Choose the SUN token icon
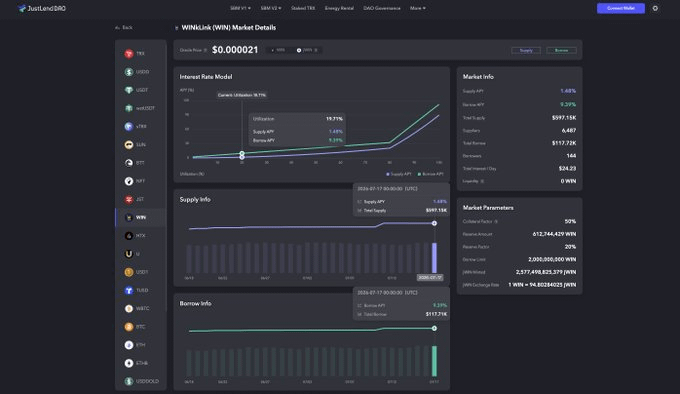This screenshot has width=680, height=394. click(x=129, y=145)
